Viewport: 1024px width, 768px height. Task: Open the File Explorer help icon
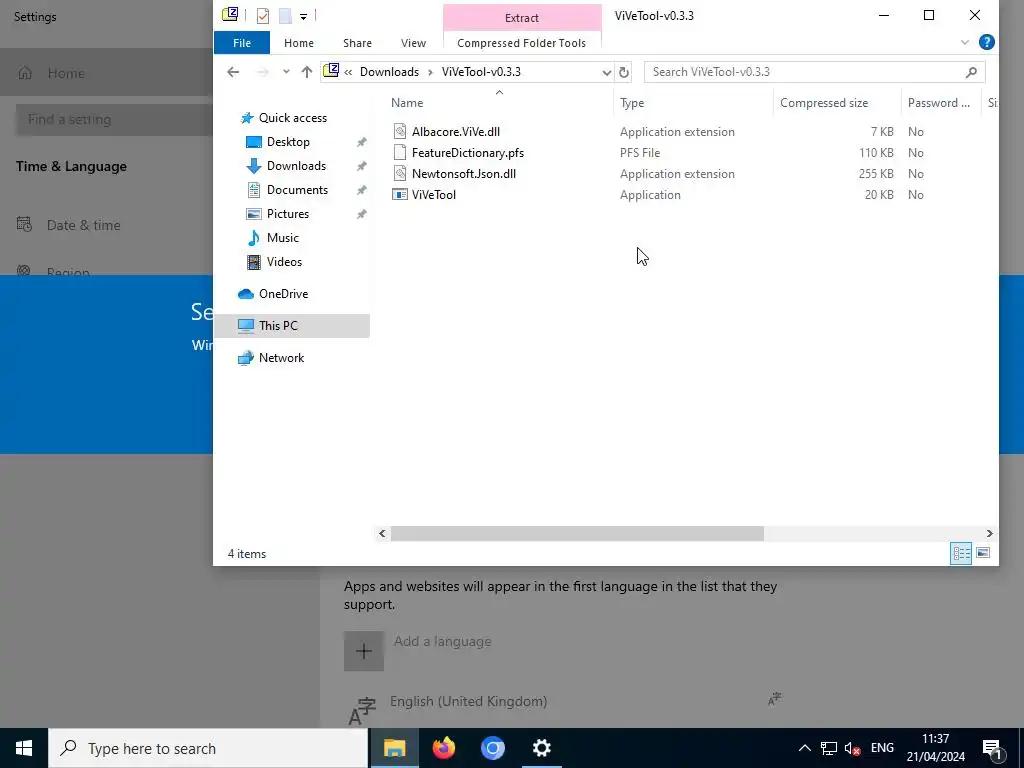[x=986, y=42]
